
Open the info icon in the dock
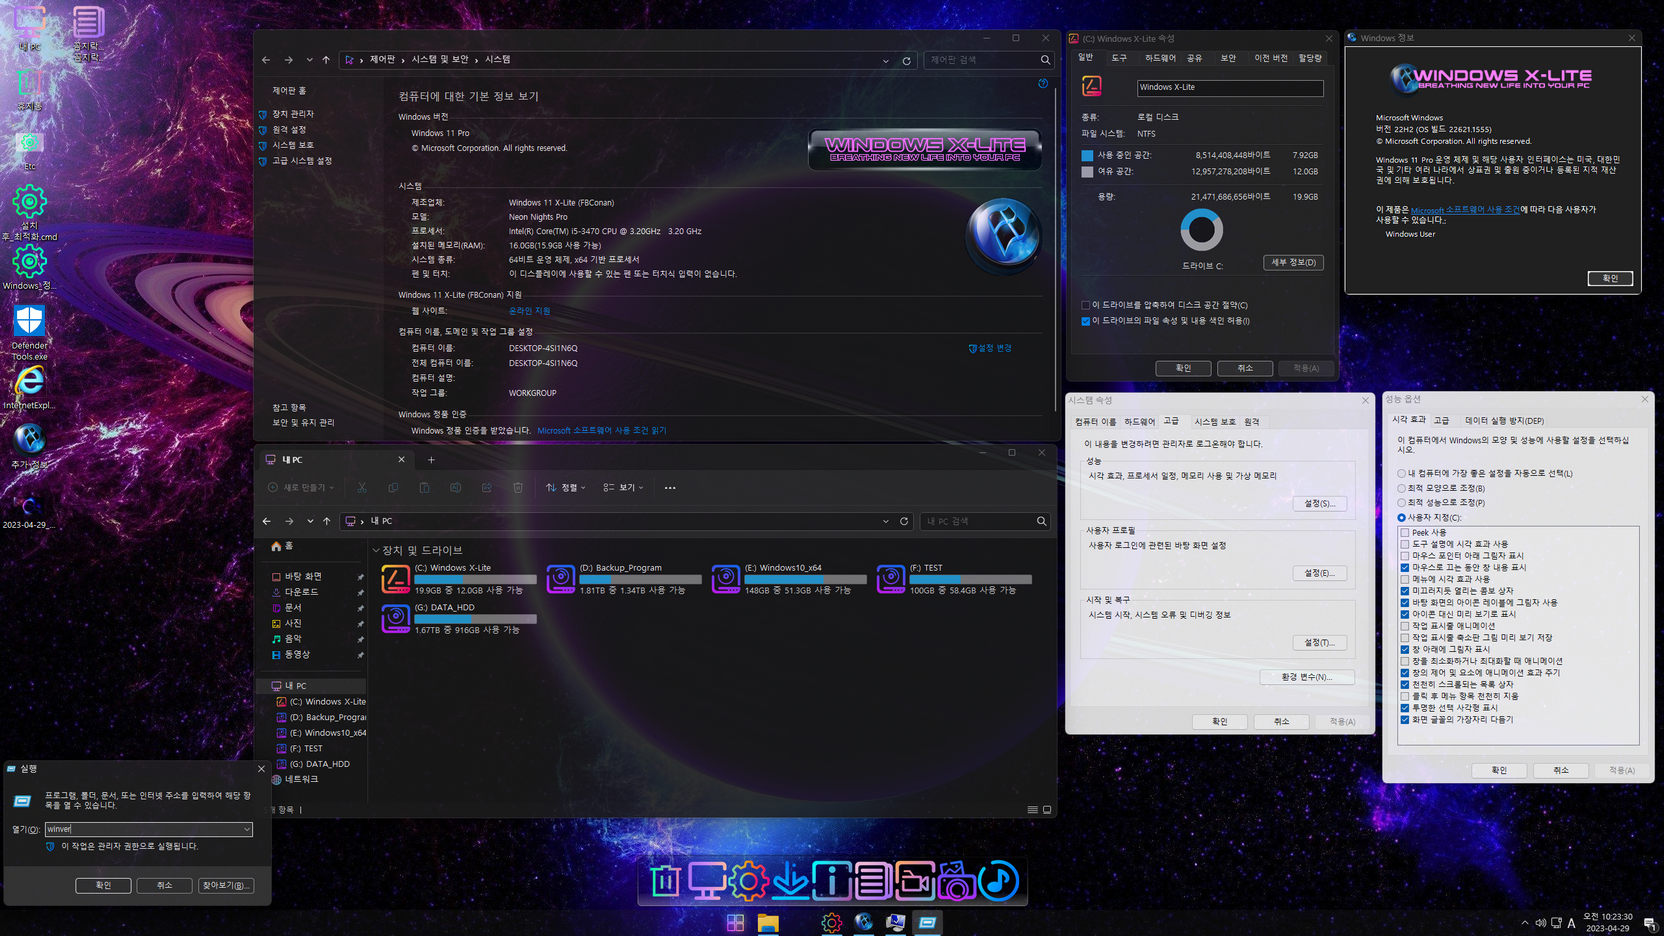pos(831,881)
